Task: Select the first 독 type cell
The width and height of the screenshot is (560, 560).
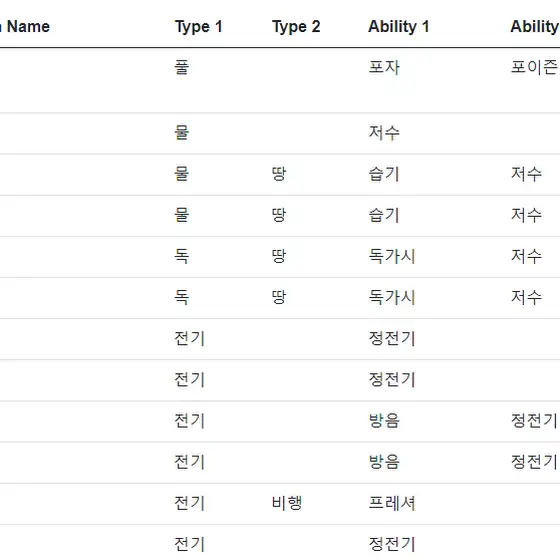Action: (x=181, y=256)
